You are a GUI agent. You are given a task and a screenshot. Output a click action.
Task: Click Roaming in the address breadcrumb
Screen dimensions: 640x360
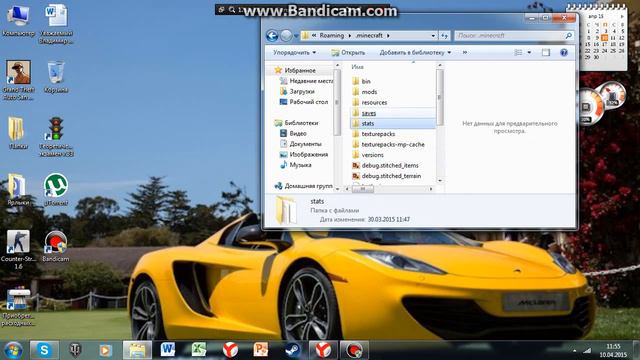click(x=331, y=36)
